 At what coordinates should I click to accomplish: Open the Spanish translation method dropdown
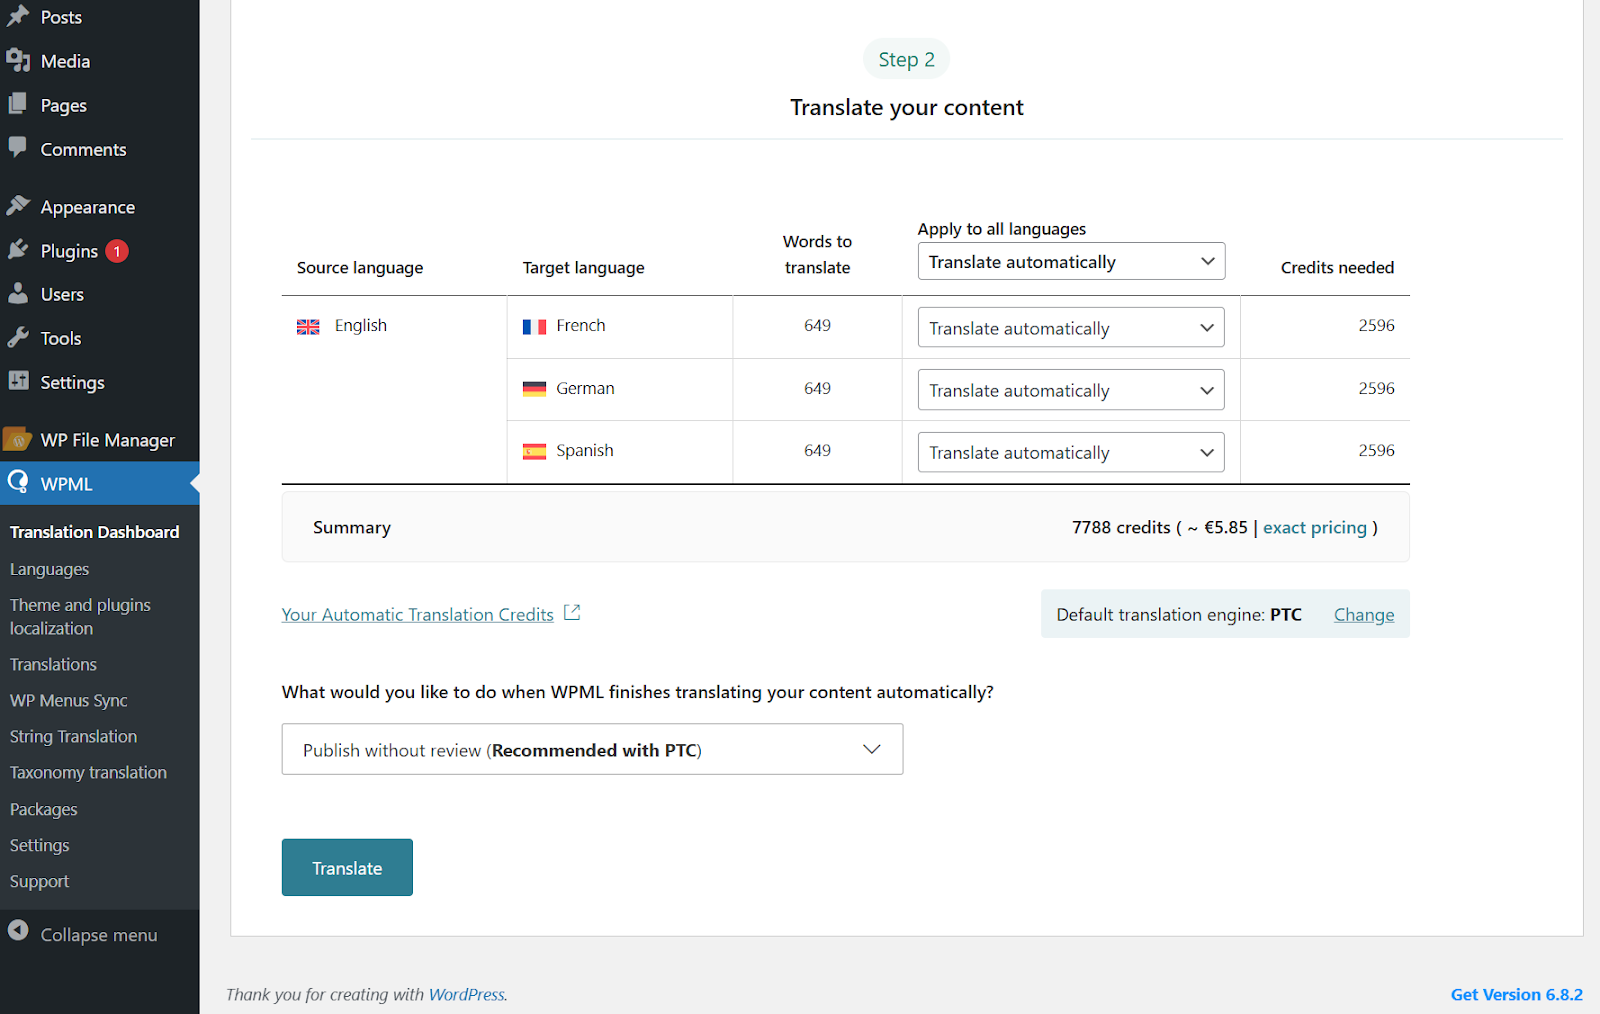[1070, 453]
